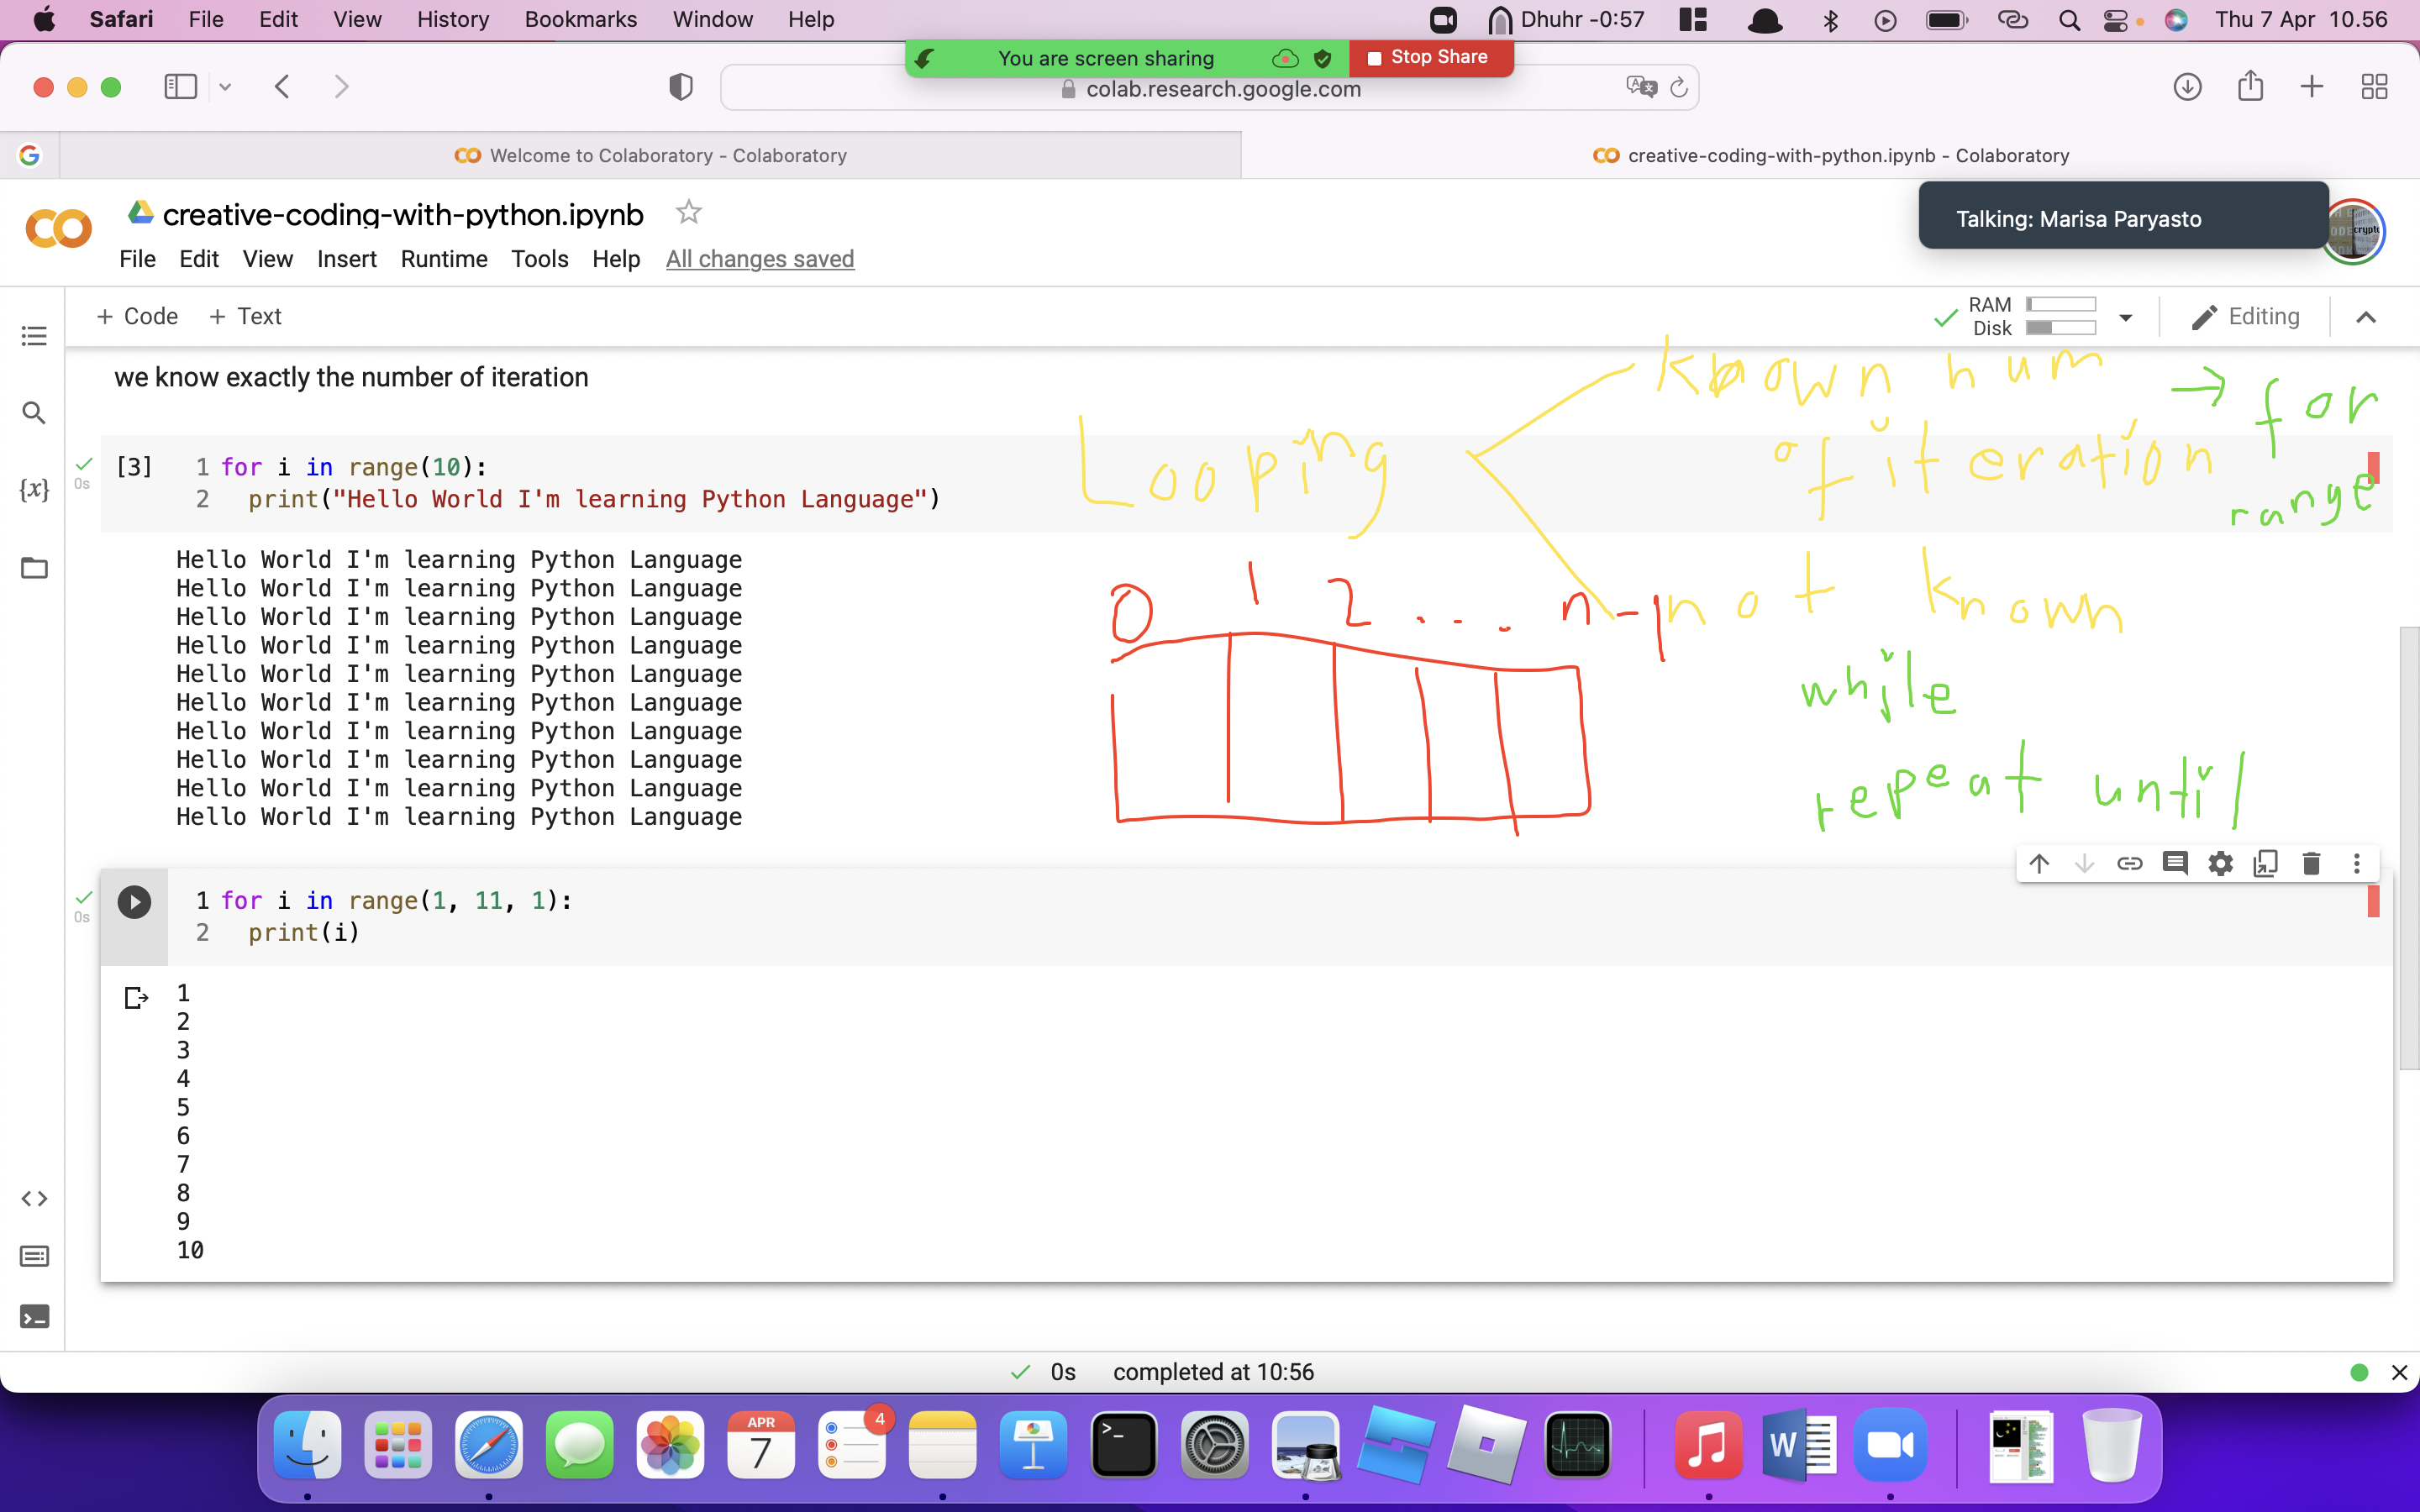Open the table of contents sidebar icon
Screen dimensions: 2420x1512
(34, 336)
